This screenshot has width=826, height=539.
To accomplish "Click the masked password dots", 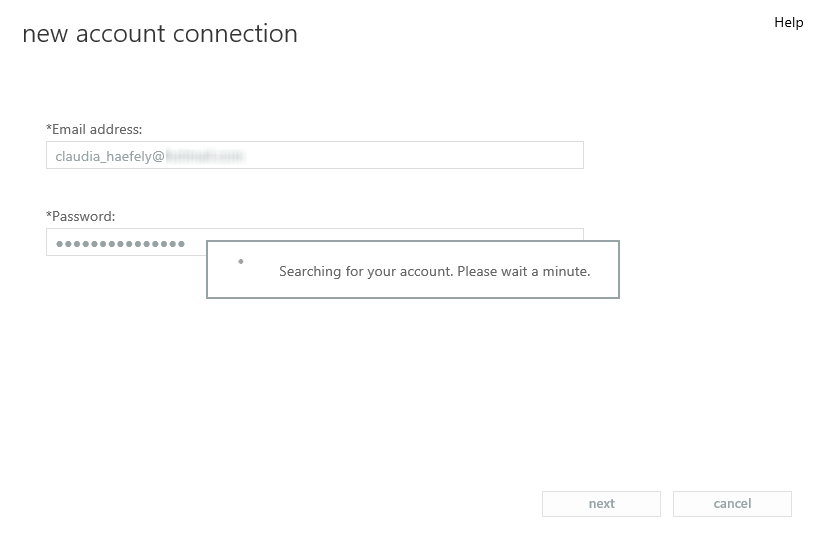I will [x=121, y=243].
